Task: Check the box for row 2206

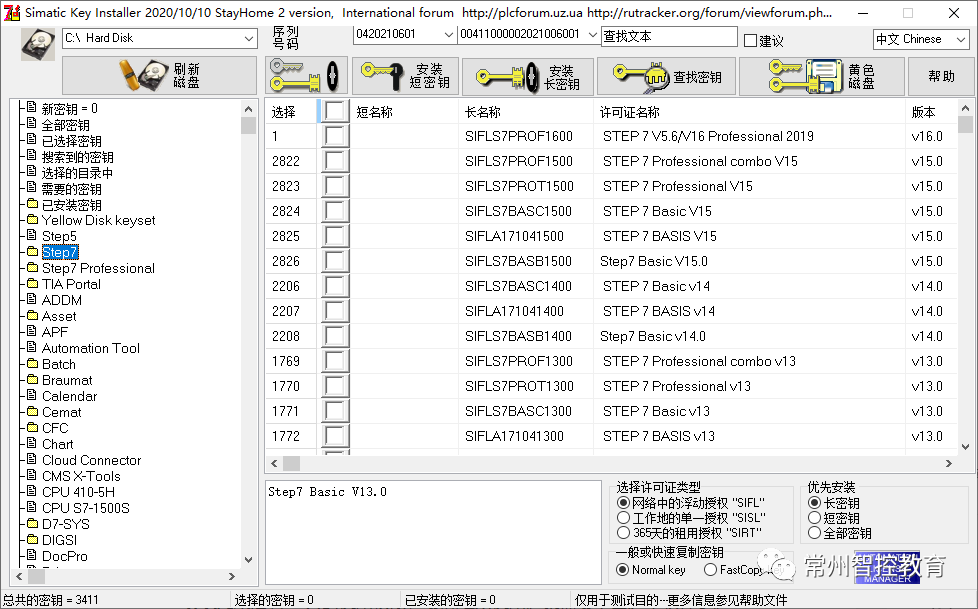Action: point(335,286)
